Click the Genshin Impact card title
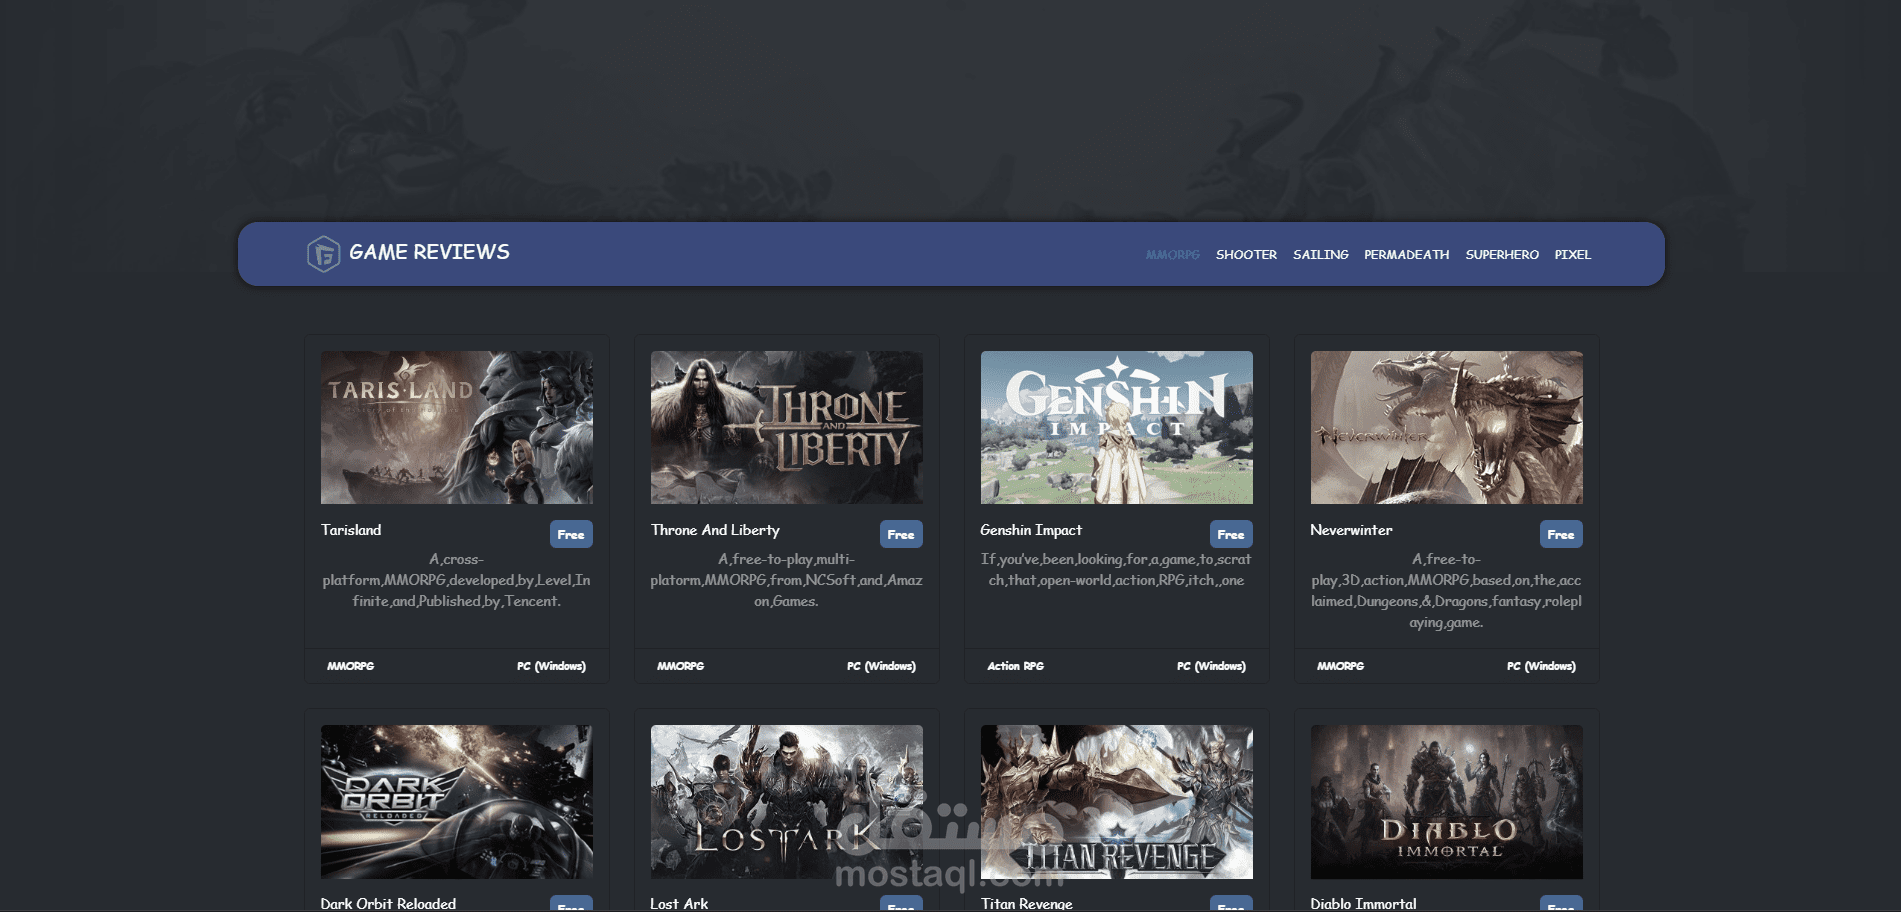The image size is (1901, 912). (1031, 530)
